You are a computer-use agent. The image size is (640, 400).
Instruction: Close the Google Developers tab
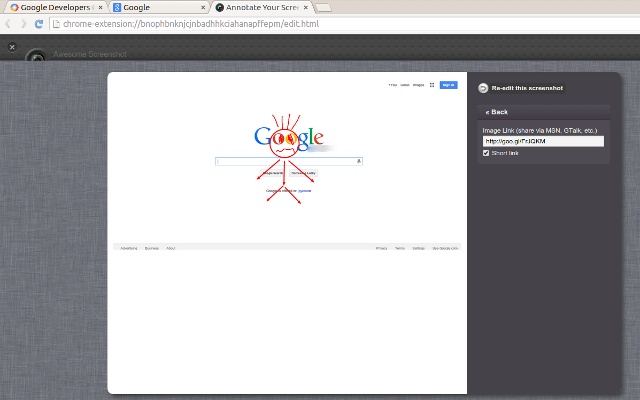pyautogui.click(x=100, y=7)
